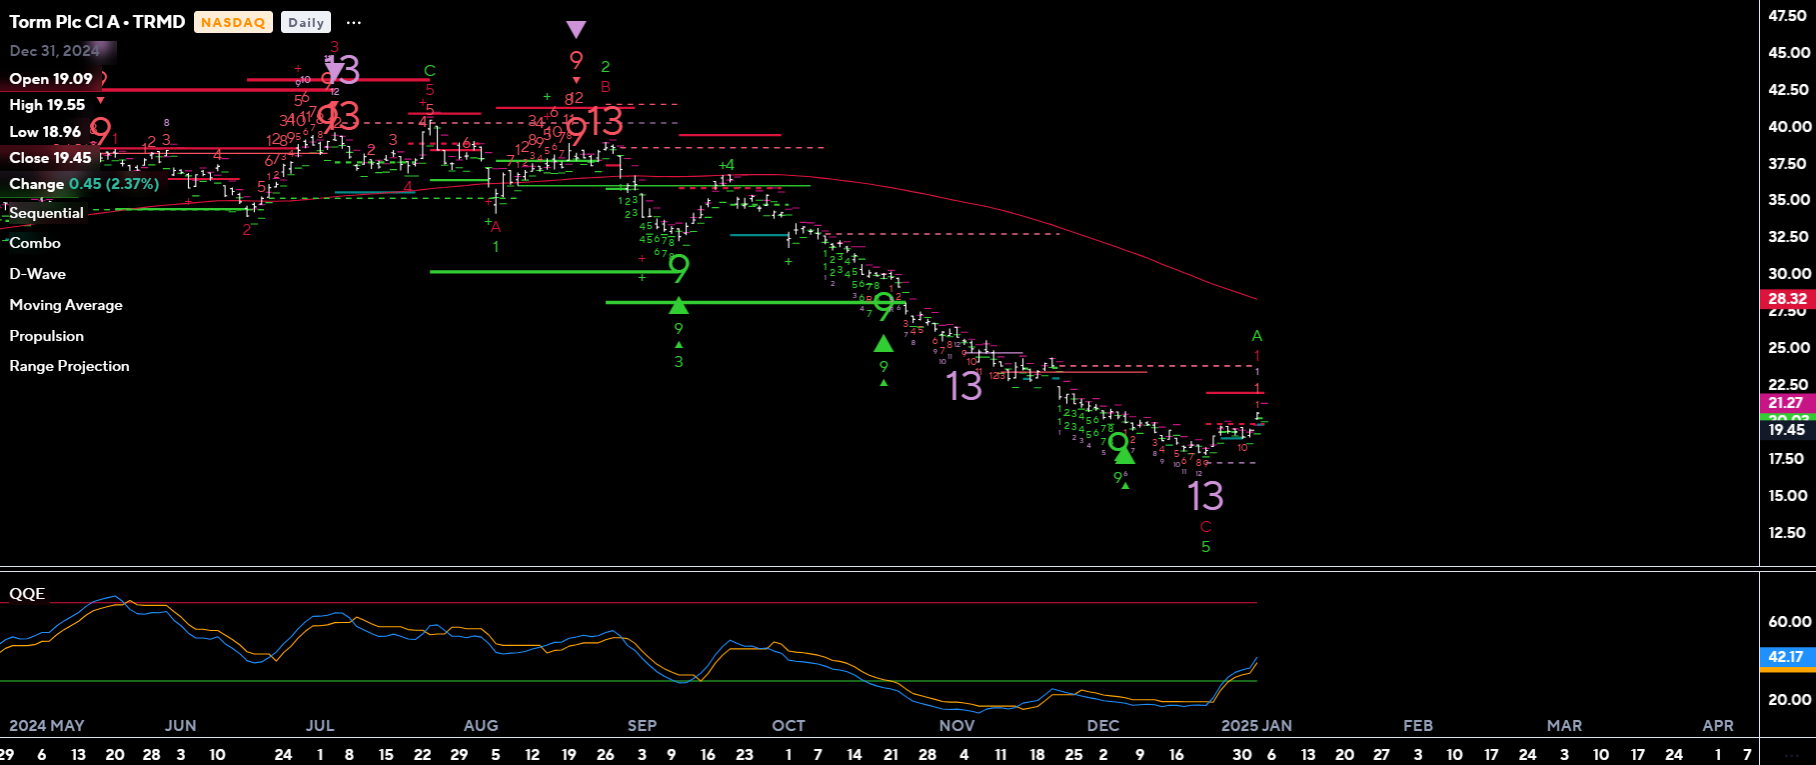Screen dimensions: 1816x765
Task: Click the red 28.32 price axis tag
Action: coord(1787,299)
